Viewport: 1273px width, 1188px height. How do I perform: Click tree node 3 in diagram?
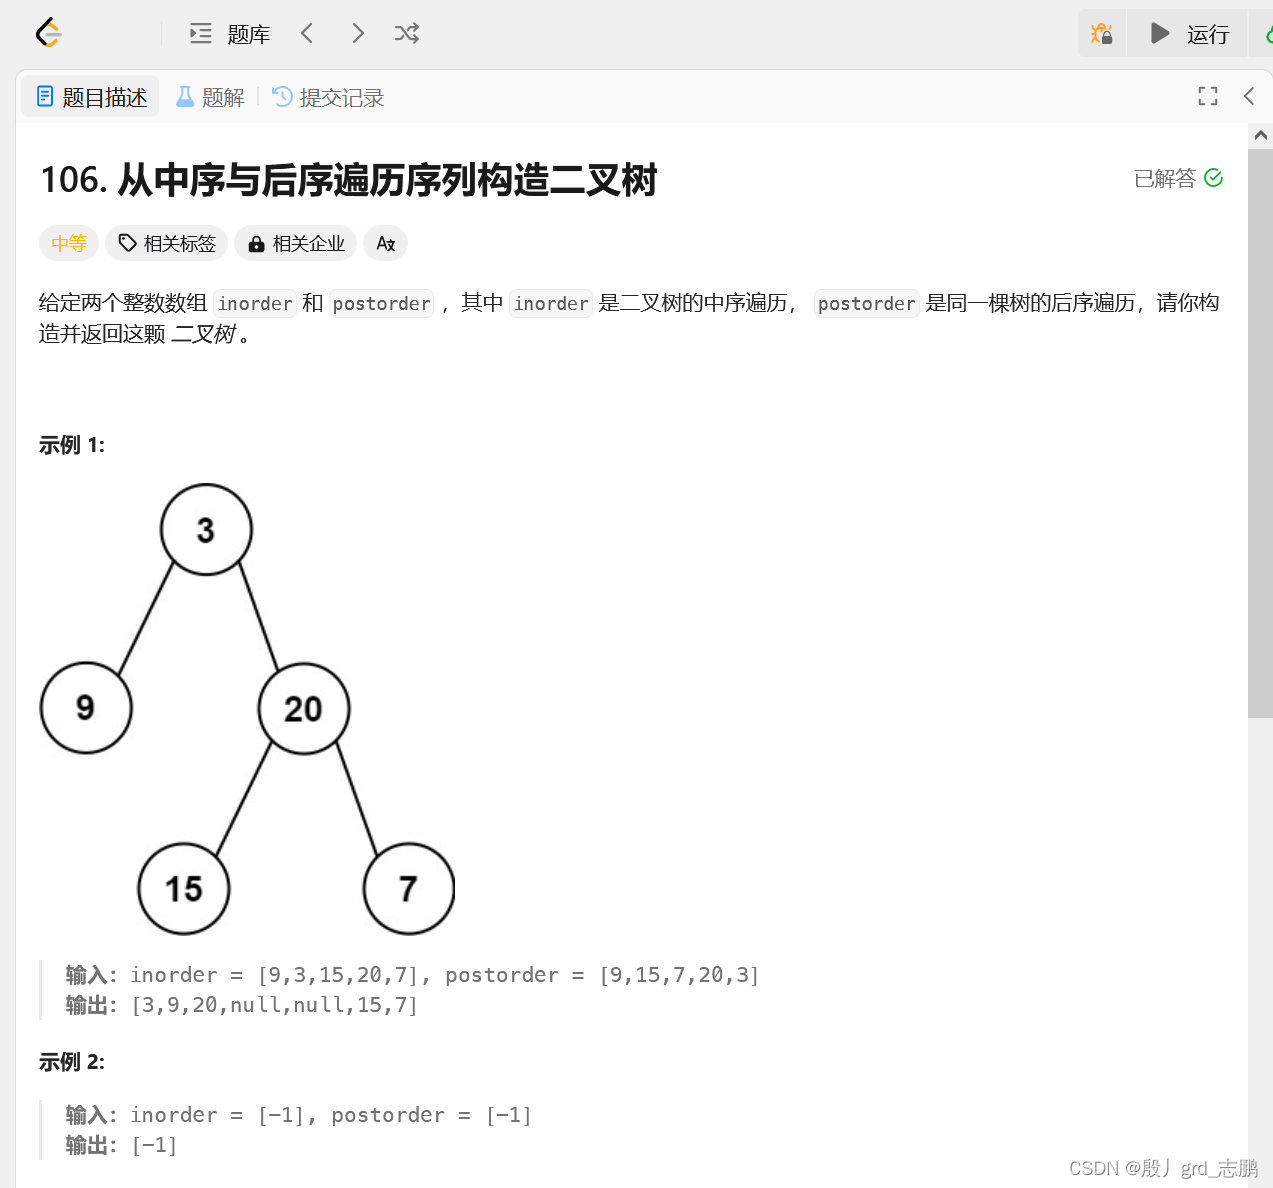tap(206, 530)
